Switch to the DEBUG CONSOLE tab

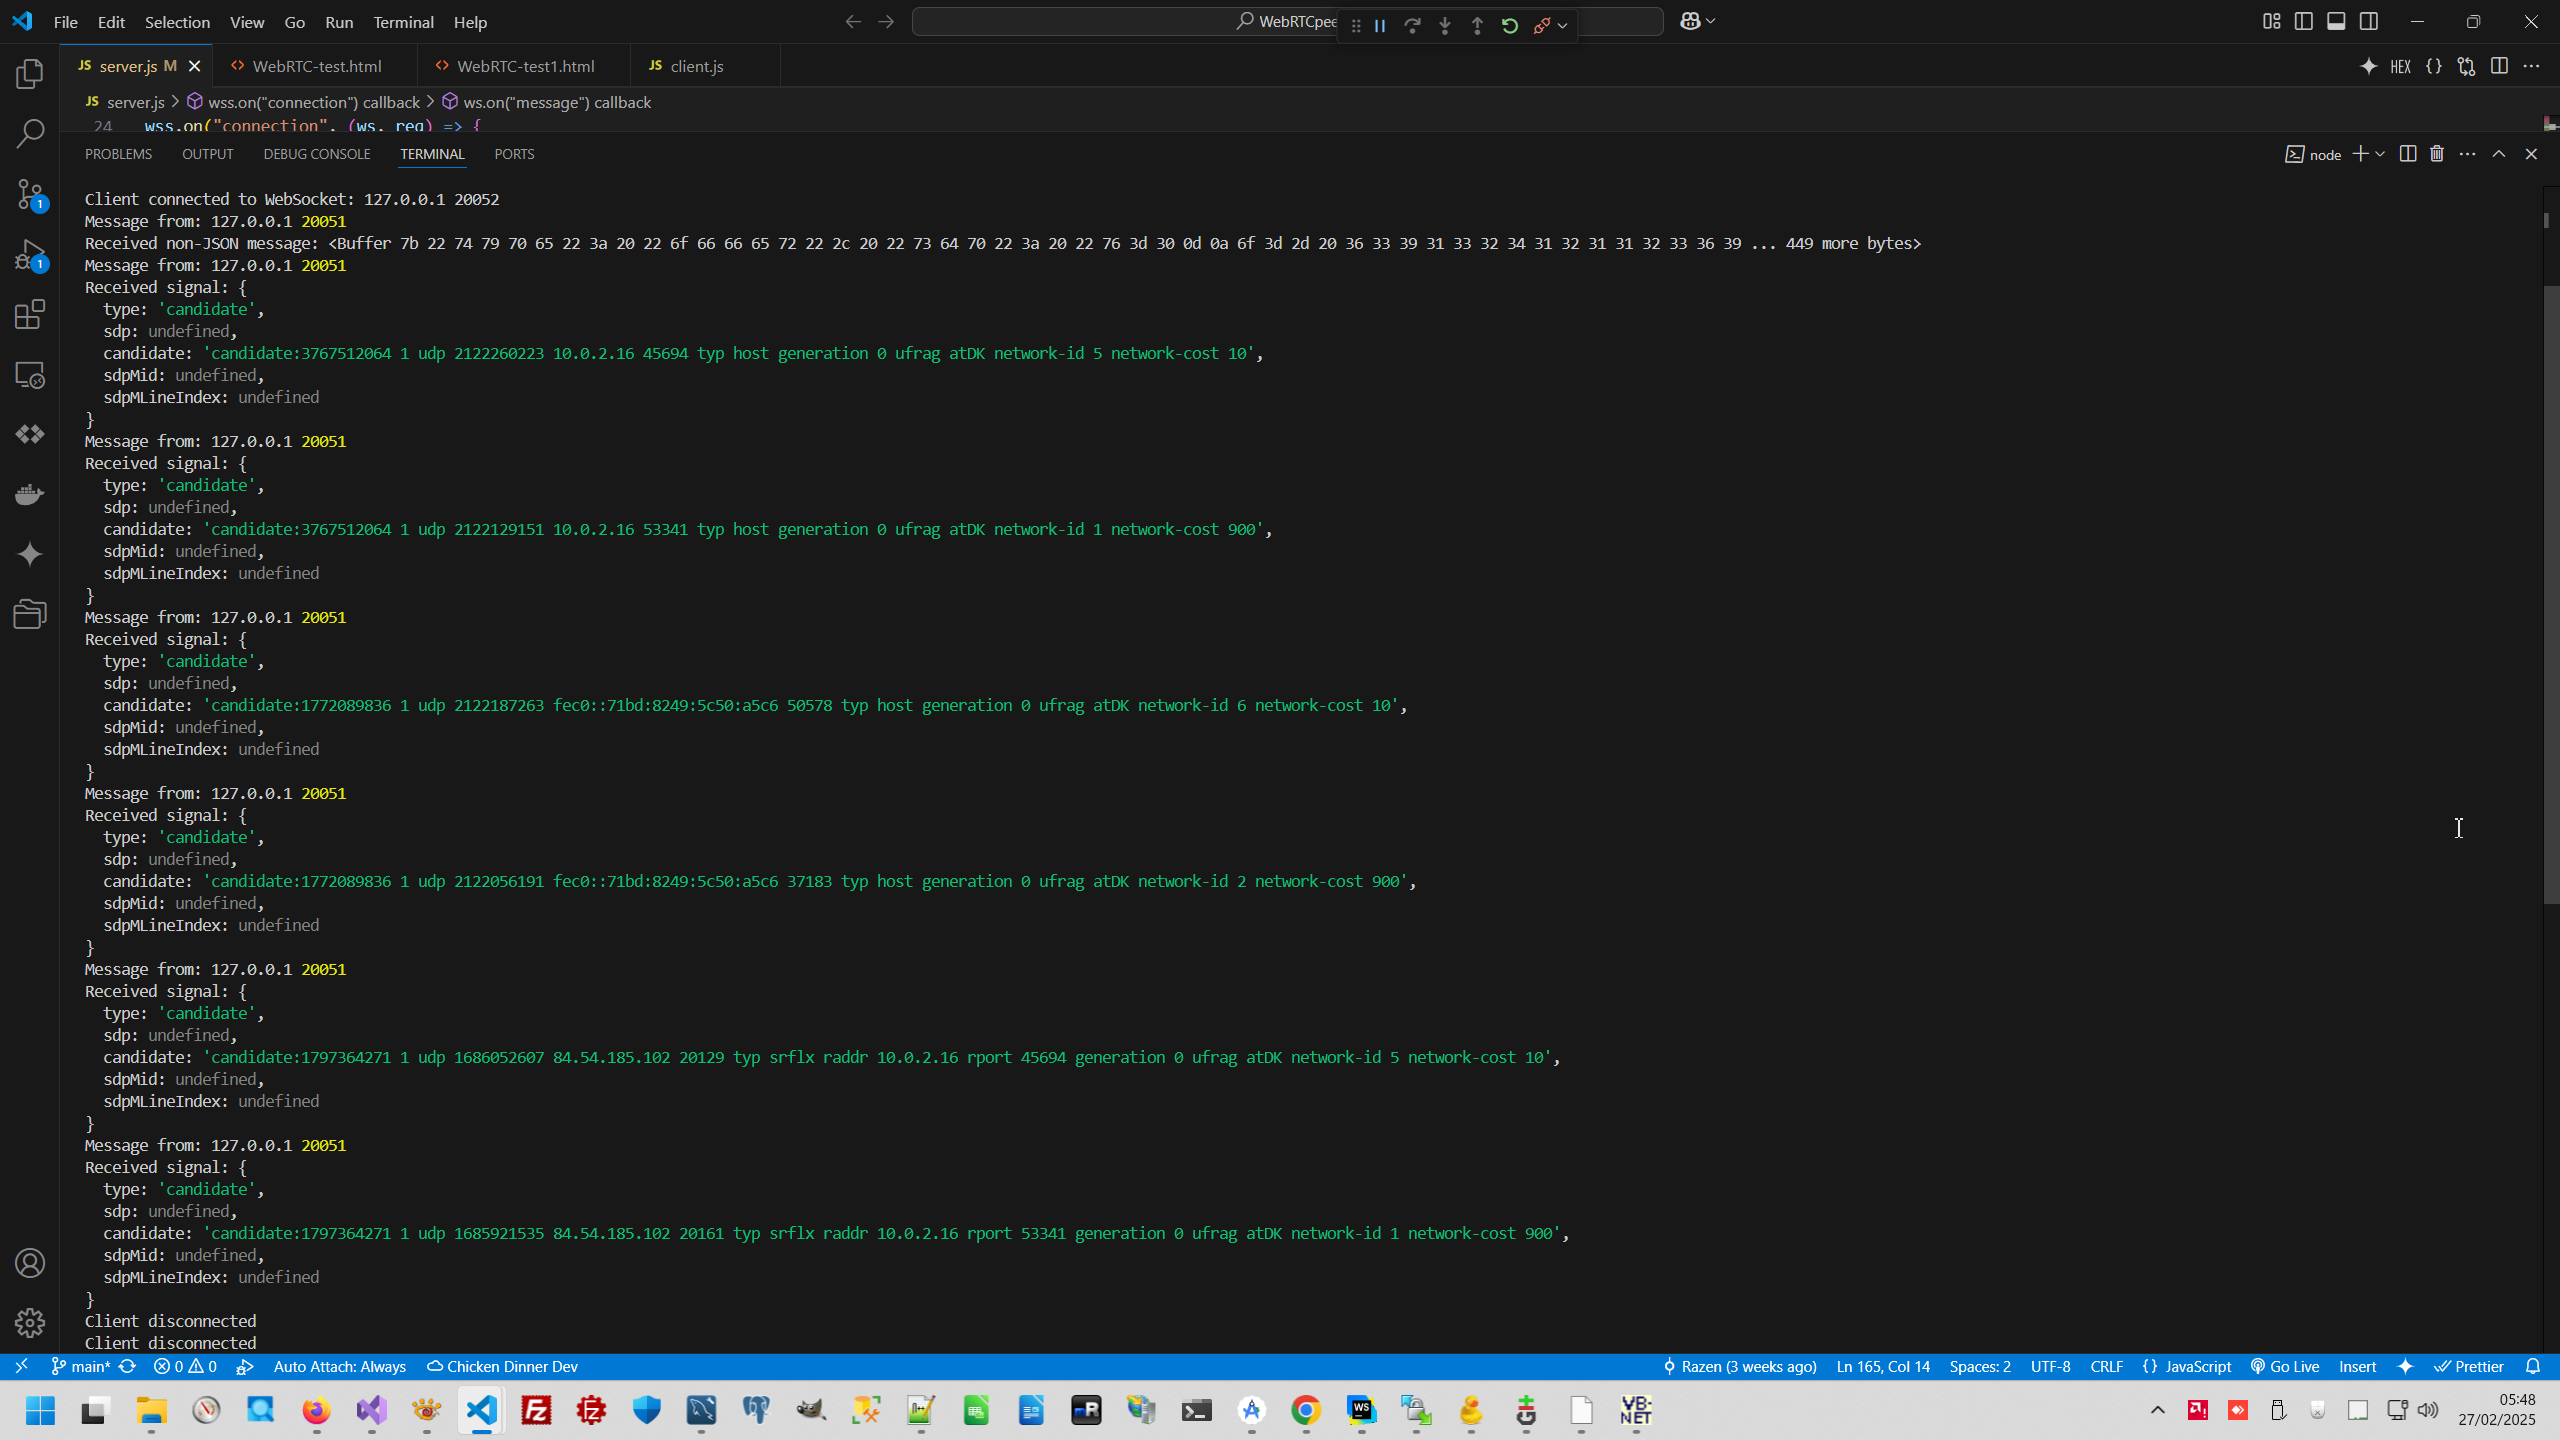click(316, 154)
